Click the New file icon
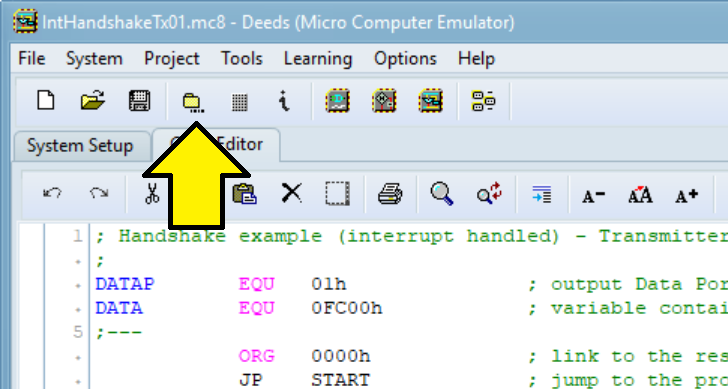The image size is (728, 389). click(46, 100)
